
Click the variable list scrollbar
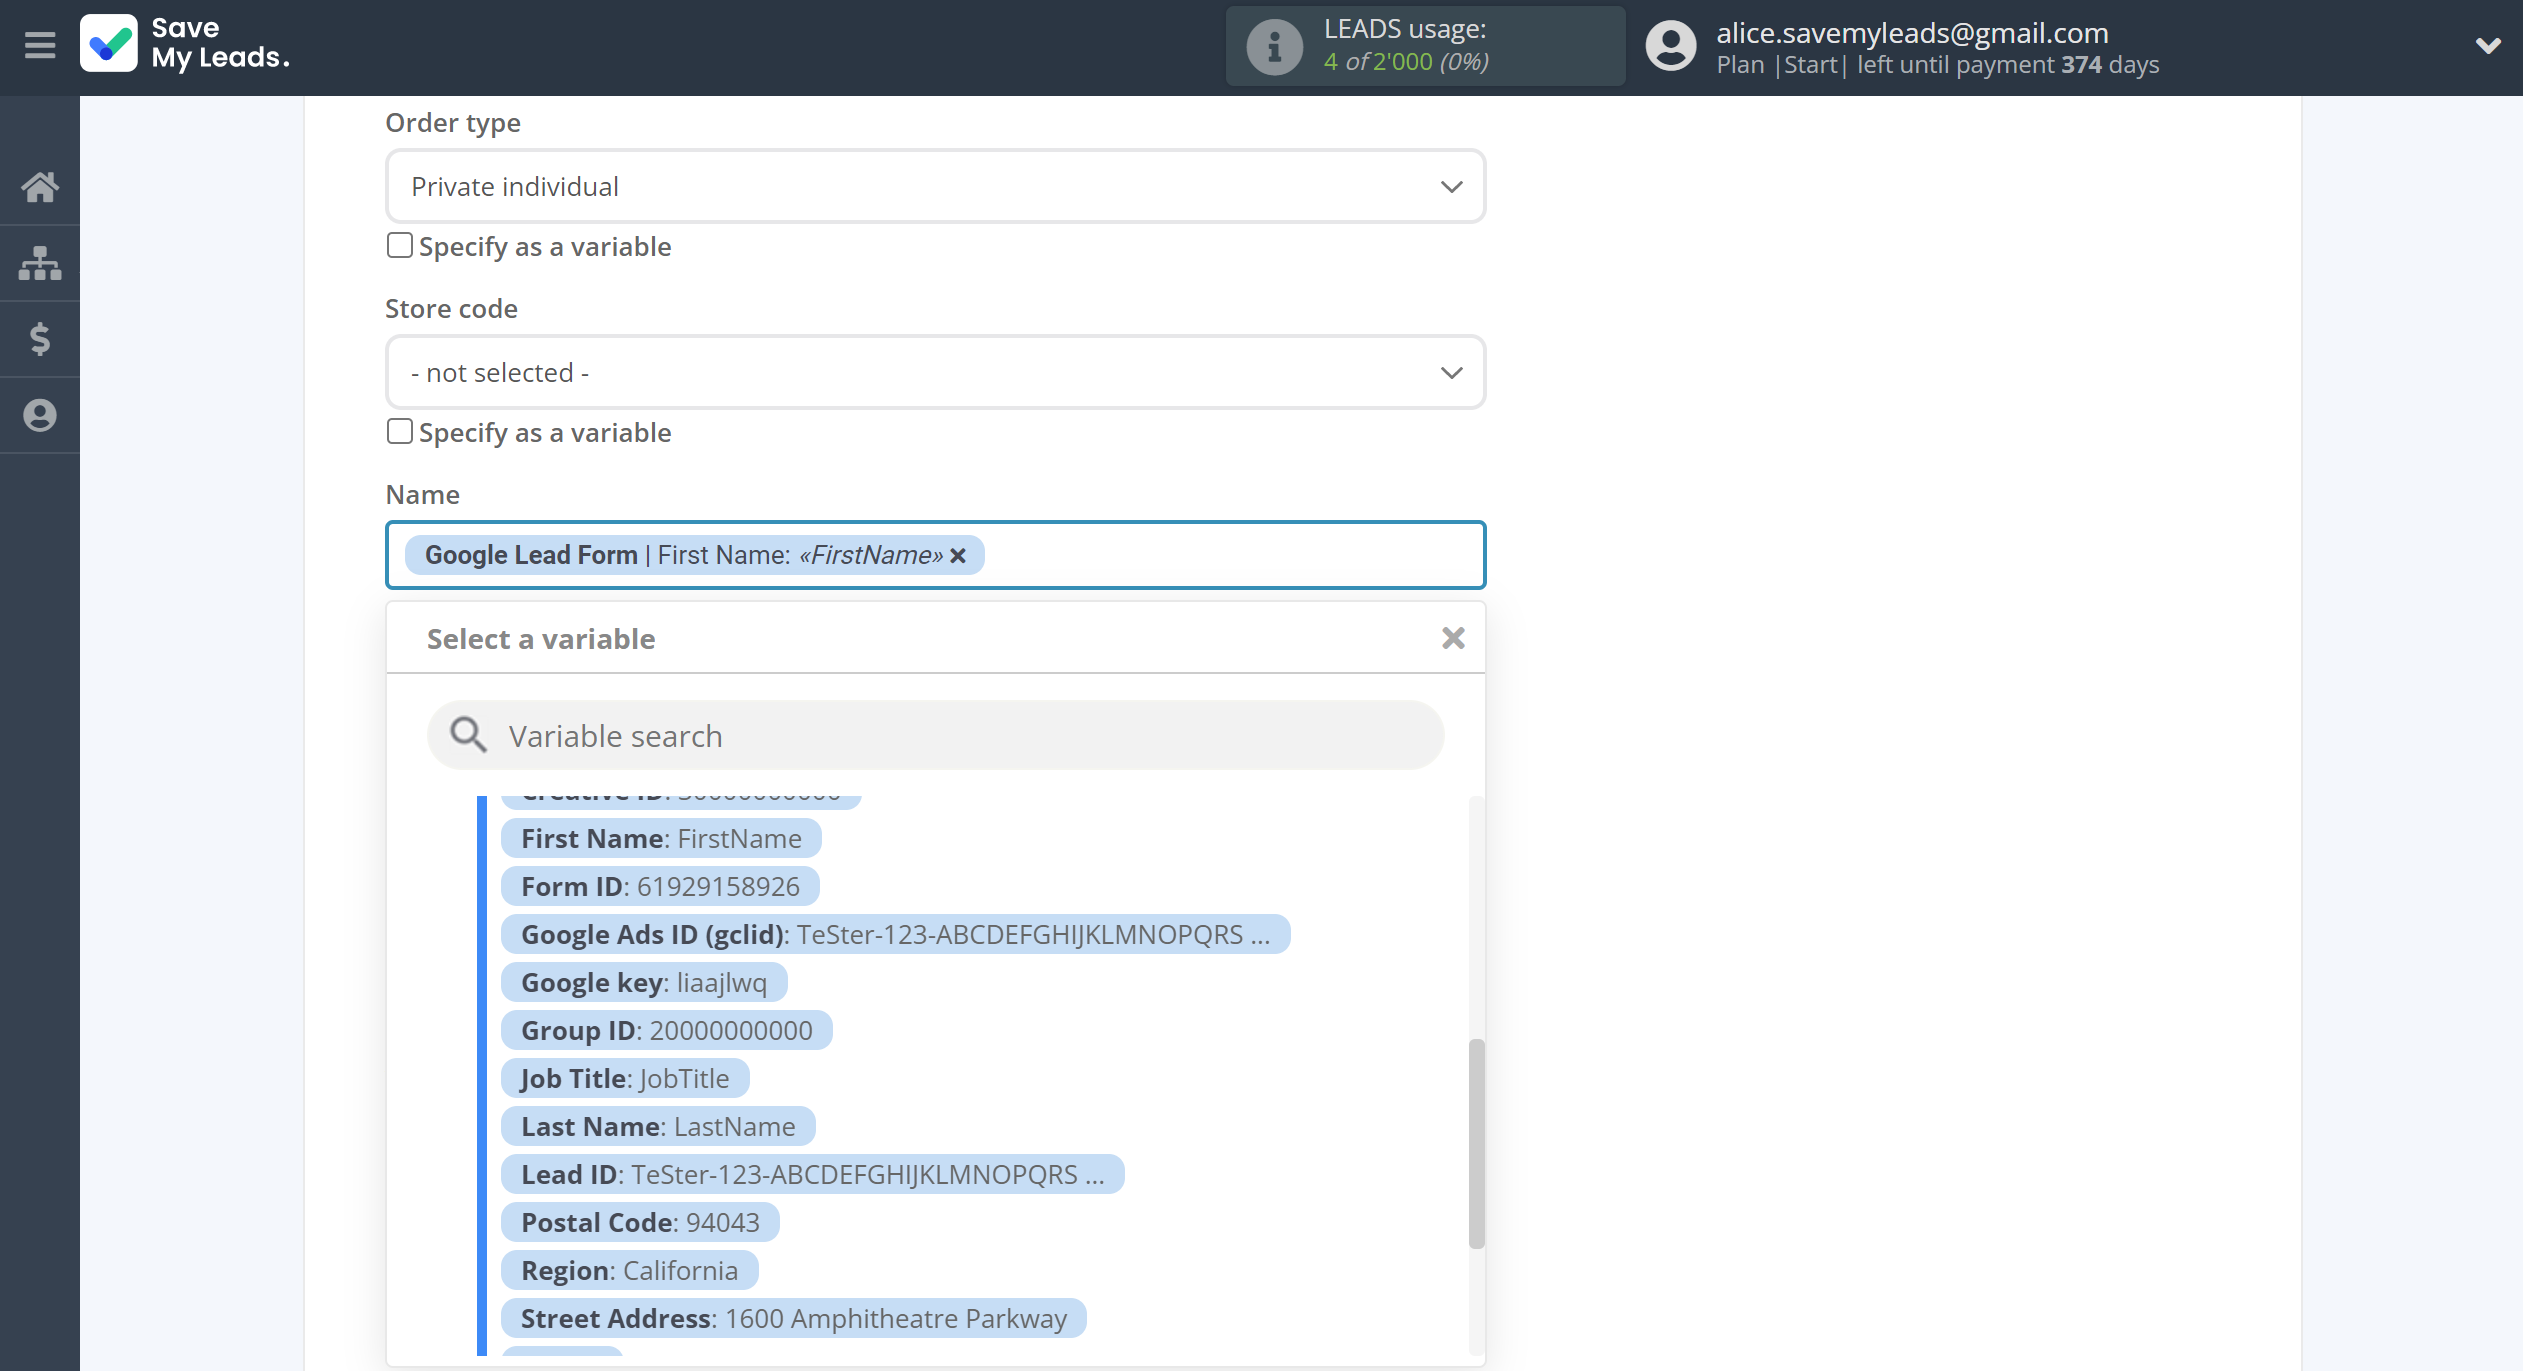click(1476, 1144)
